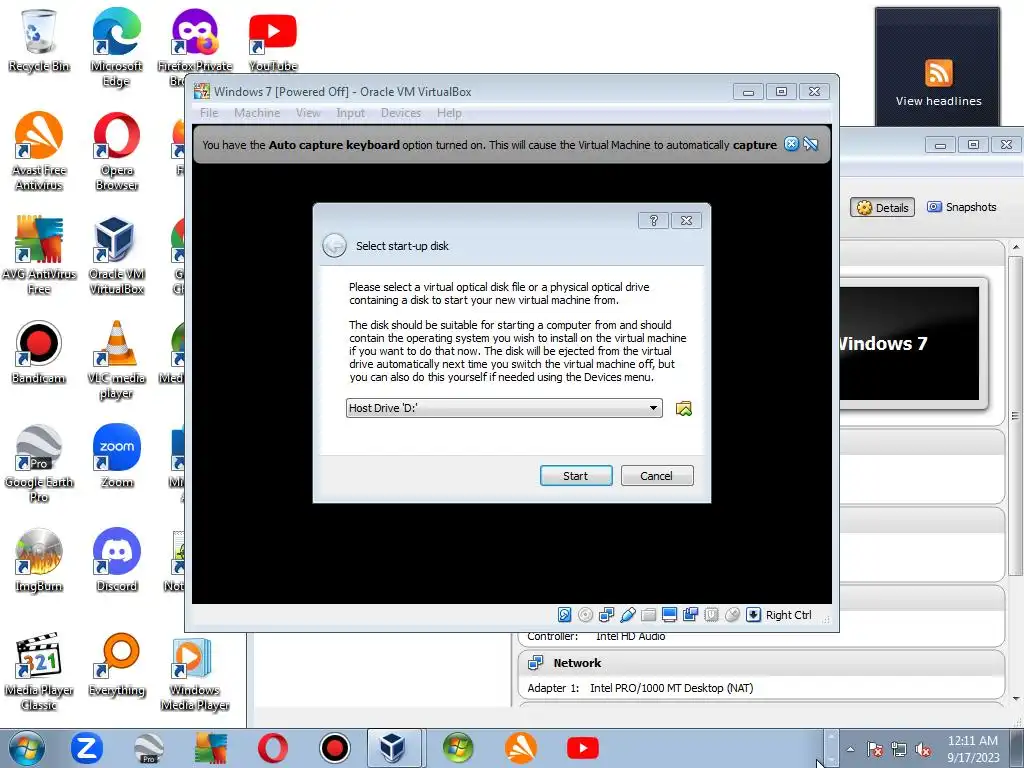
Task: Open the Windows Start menu orb
Action: (27, 748)
